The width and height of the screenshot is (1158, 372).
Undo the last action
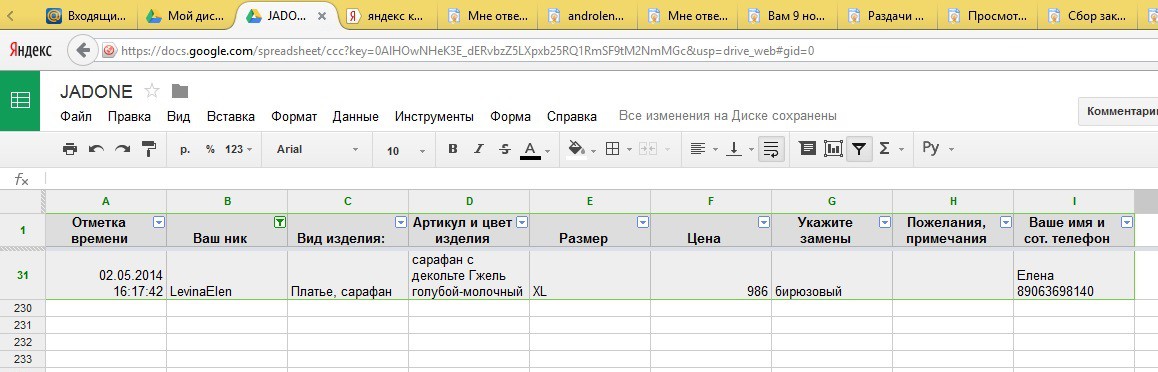pos(96,149)
